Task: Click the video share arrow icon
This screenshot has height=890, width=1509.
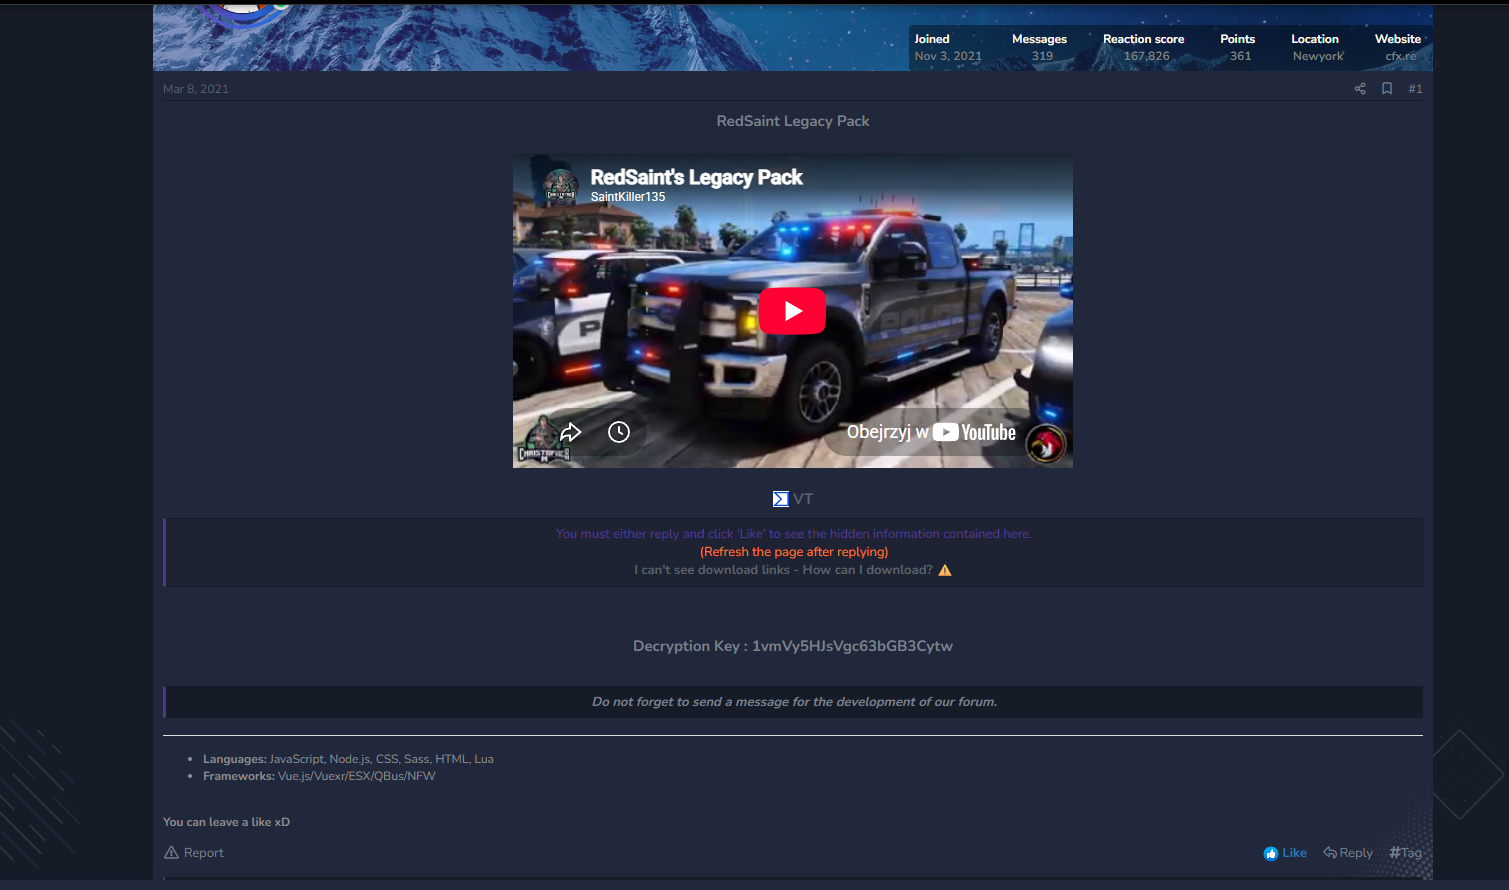Action: point(570,432)
